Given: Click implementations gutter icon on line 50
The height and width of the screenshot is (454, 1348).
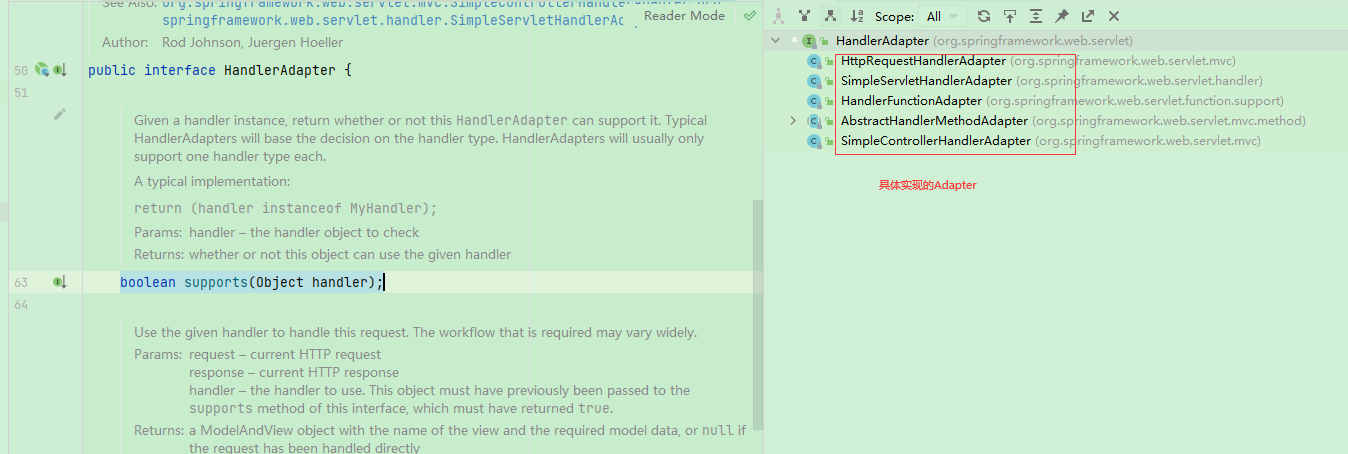Looking at the screenshot, I should [x=60, y=70].
